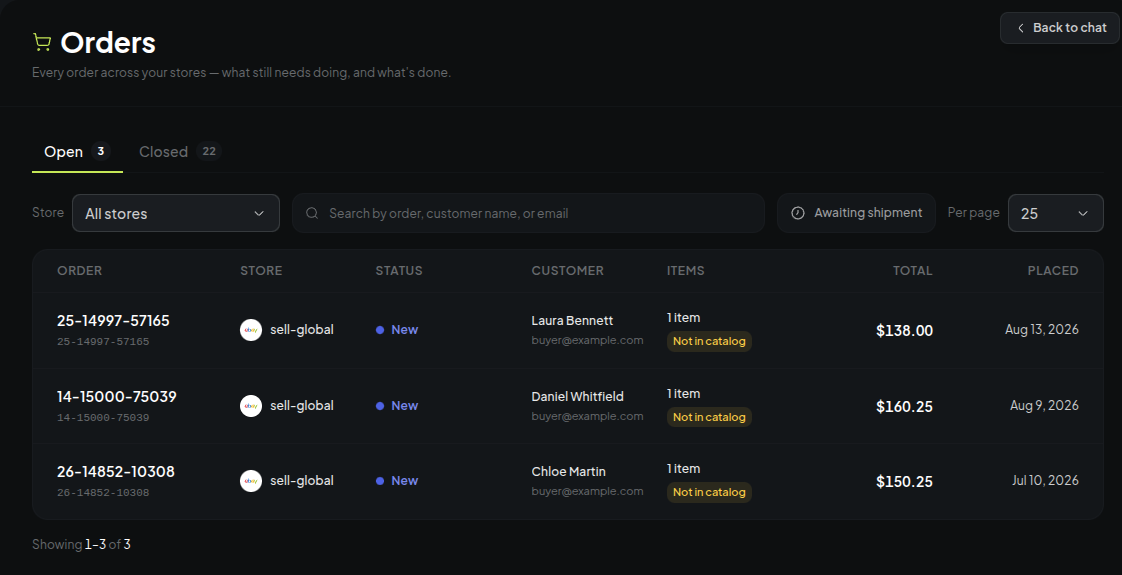Click the $138.00 total
1122x575 pixels.
(x=904, y=330)
